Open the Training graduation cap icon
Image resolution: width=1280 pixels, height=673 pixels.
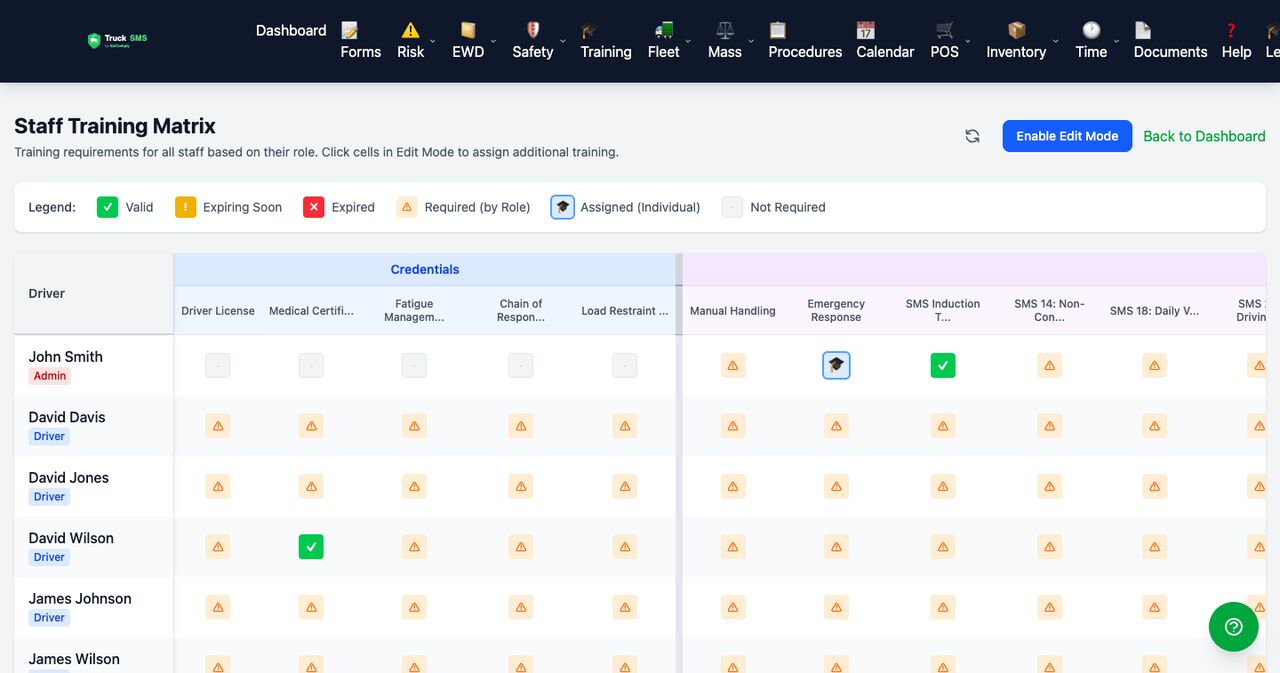click(590, 30)
